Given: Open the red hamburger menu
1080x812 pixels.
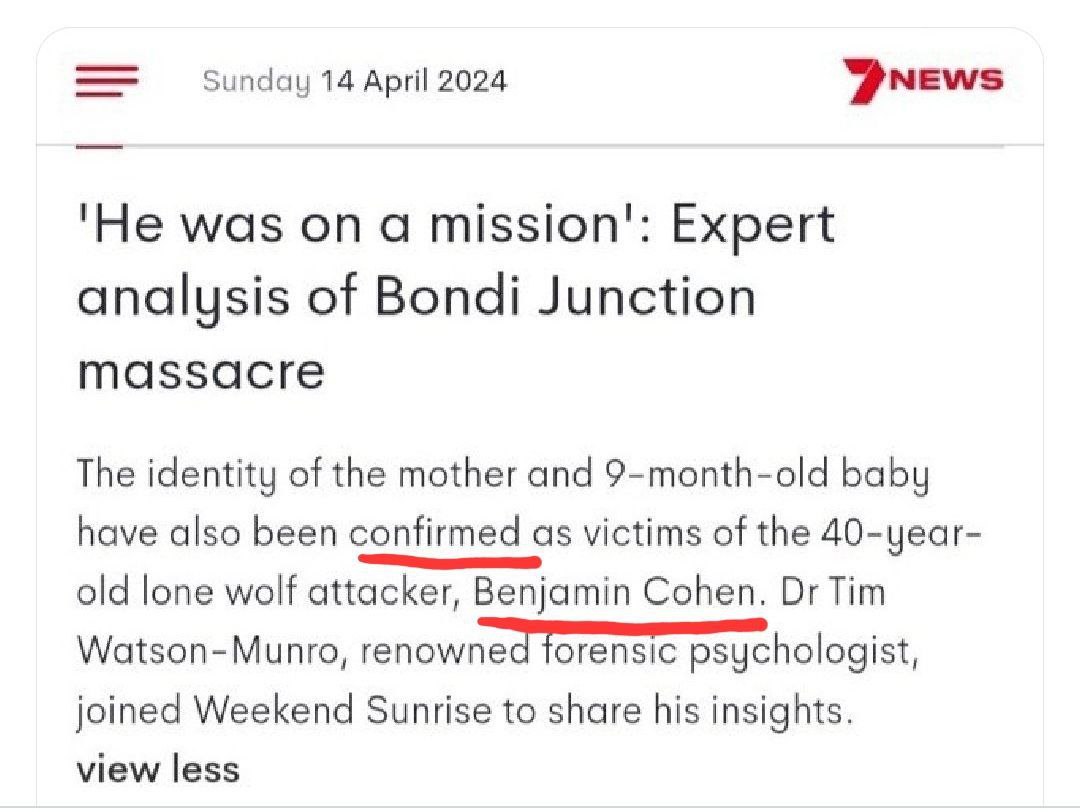Looking at the screenshot, I should pos(106,81).
